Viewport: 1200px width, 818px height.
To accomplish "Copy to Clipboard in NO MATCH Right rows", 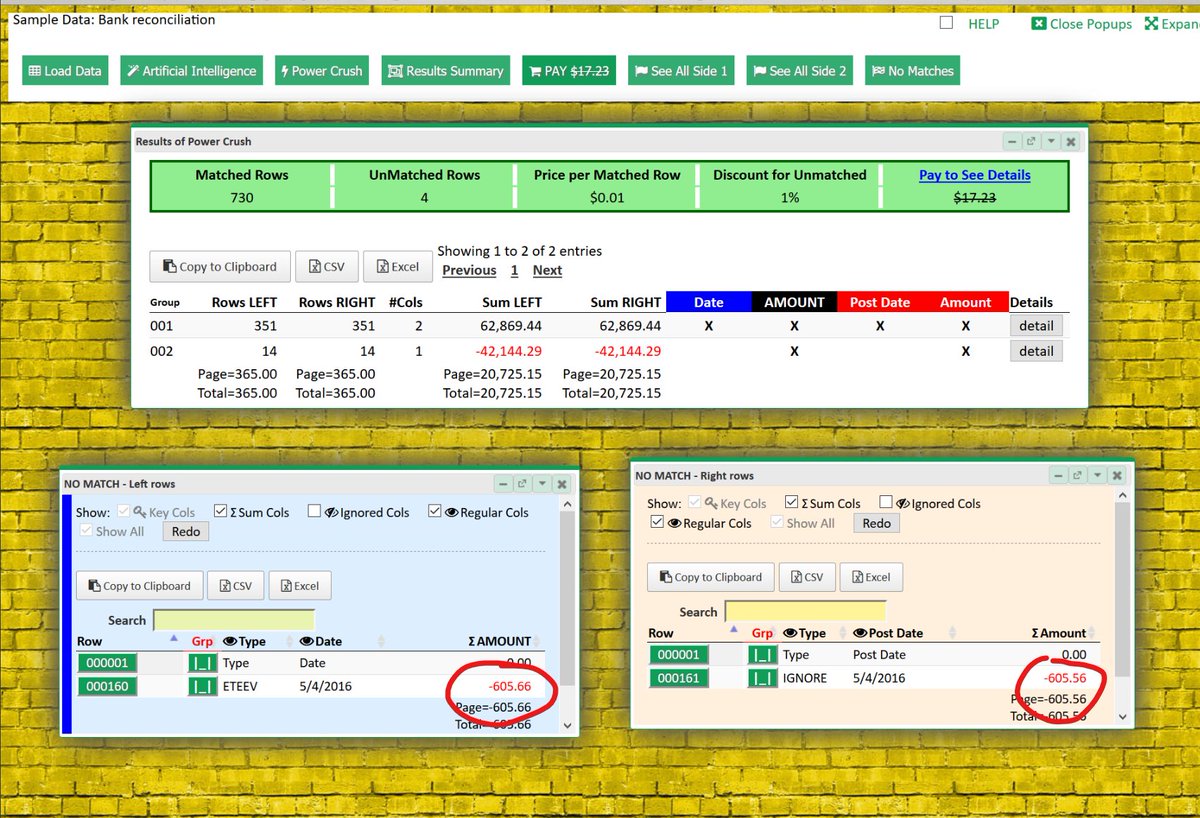I will [x=710, y=577].
